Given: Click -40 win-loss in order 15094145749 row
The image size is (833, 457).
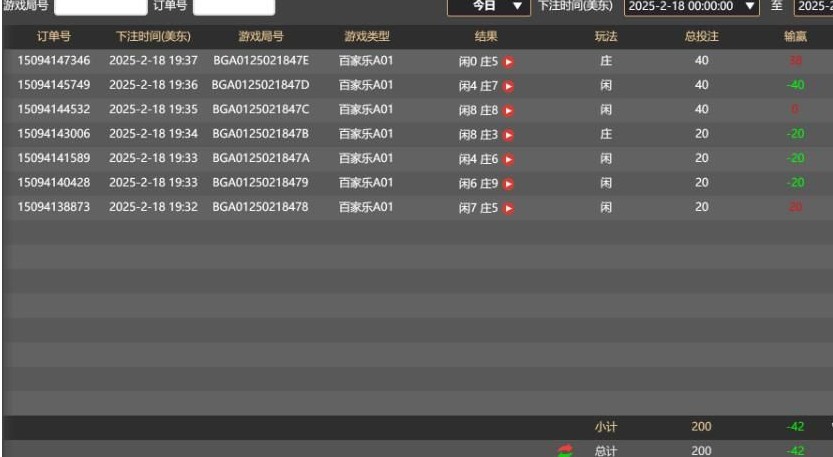Looking at the screenshot, I should coord(795,85).
